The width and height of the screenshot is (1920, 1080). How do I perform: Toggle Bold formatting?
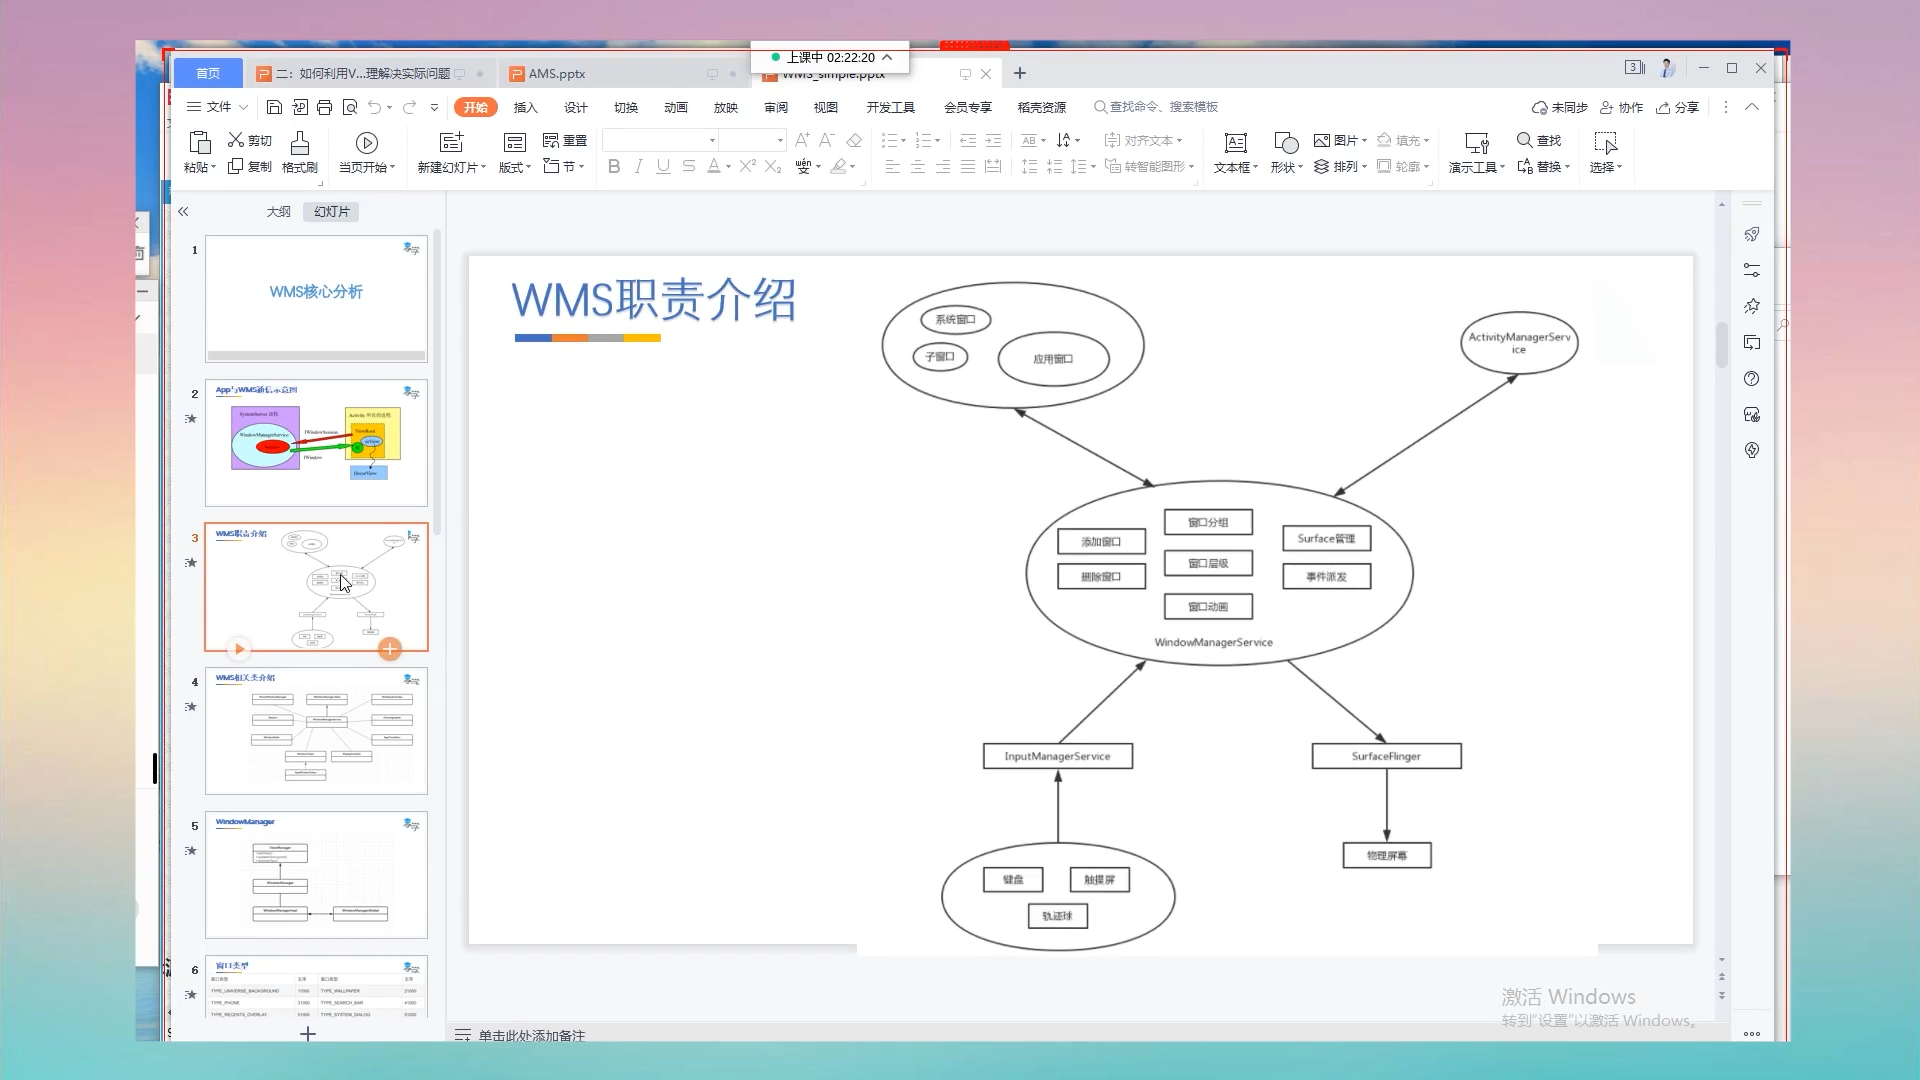[614, 167]
